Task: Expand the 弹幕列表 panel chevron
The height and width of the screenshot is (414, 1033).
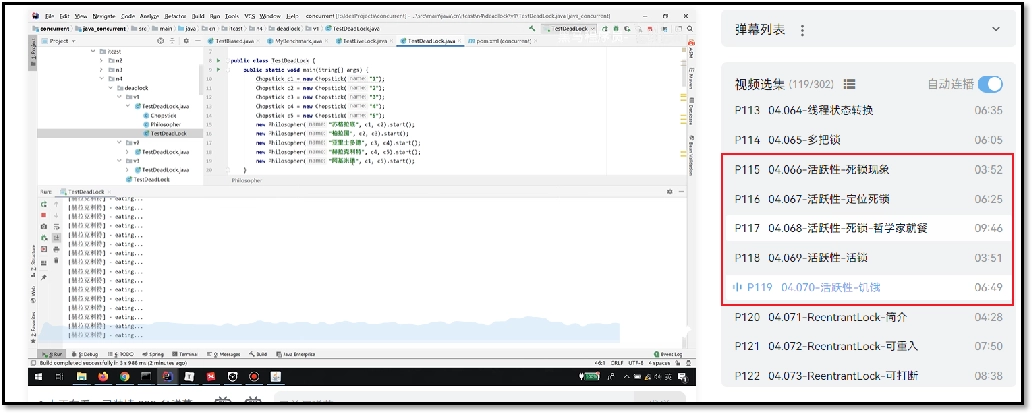Action: point(995,30)
